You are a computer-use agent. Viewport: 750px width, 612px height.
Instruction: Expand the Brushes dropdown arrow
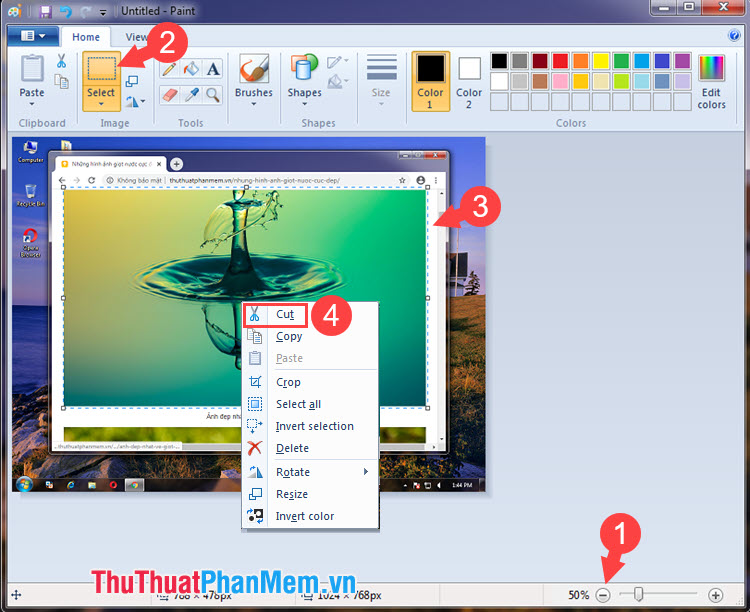click(254, 104)
